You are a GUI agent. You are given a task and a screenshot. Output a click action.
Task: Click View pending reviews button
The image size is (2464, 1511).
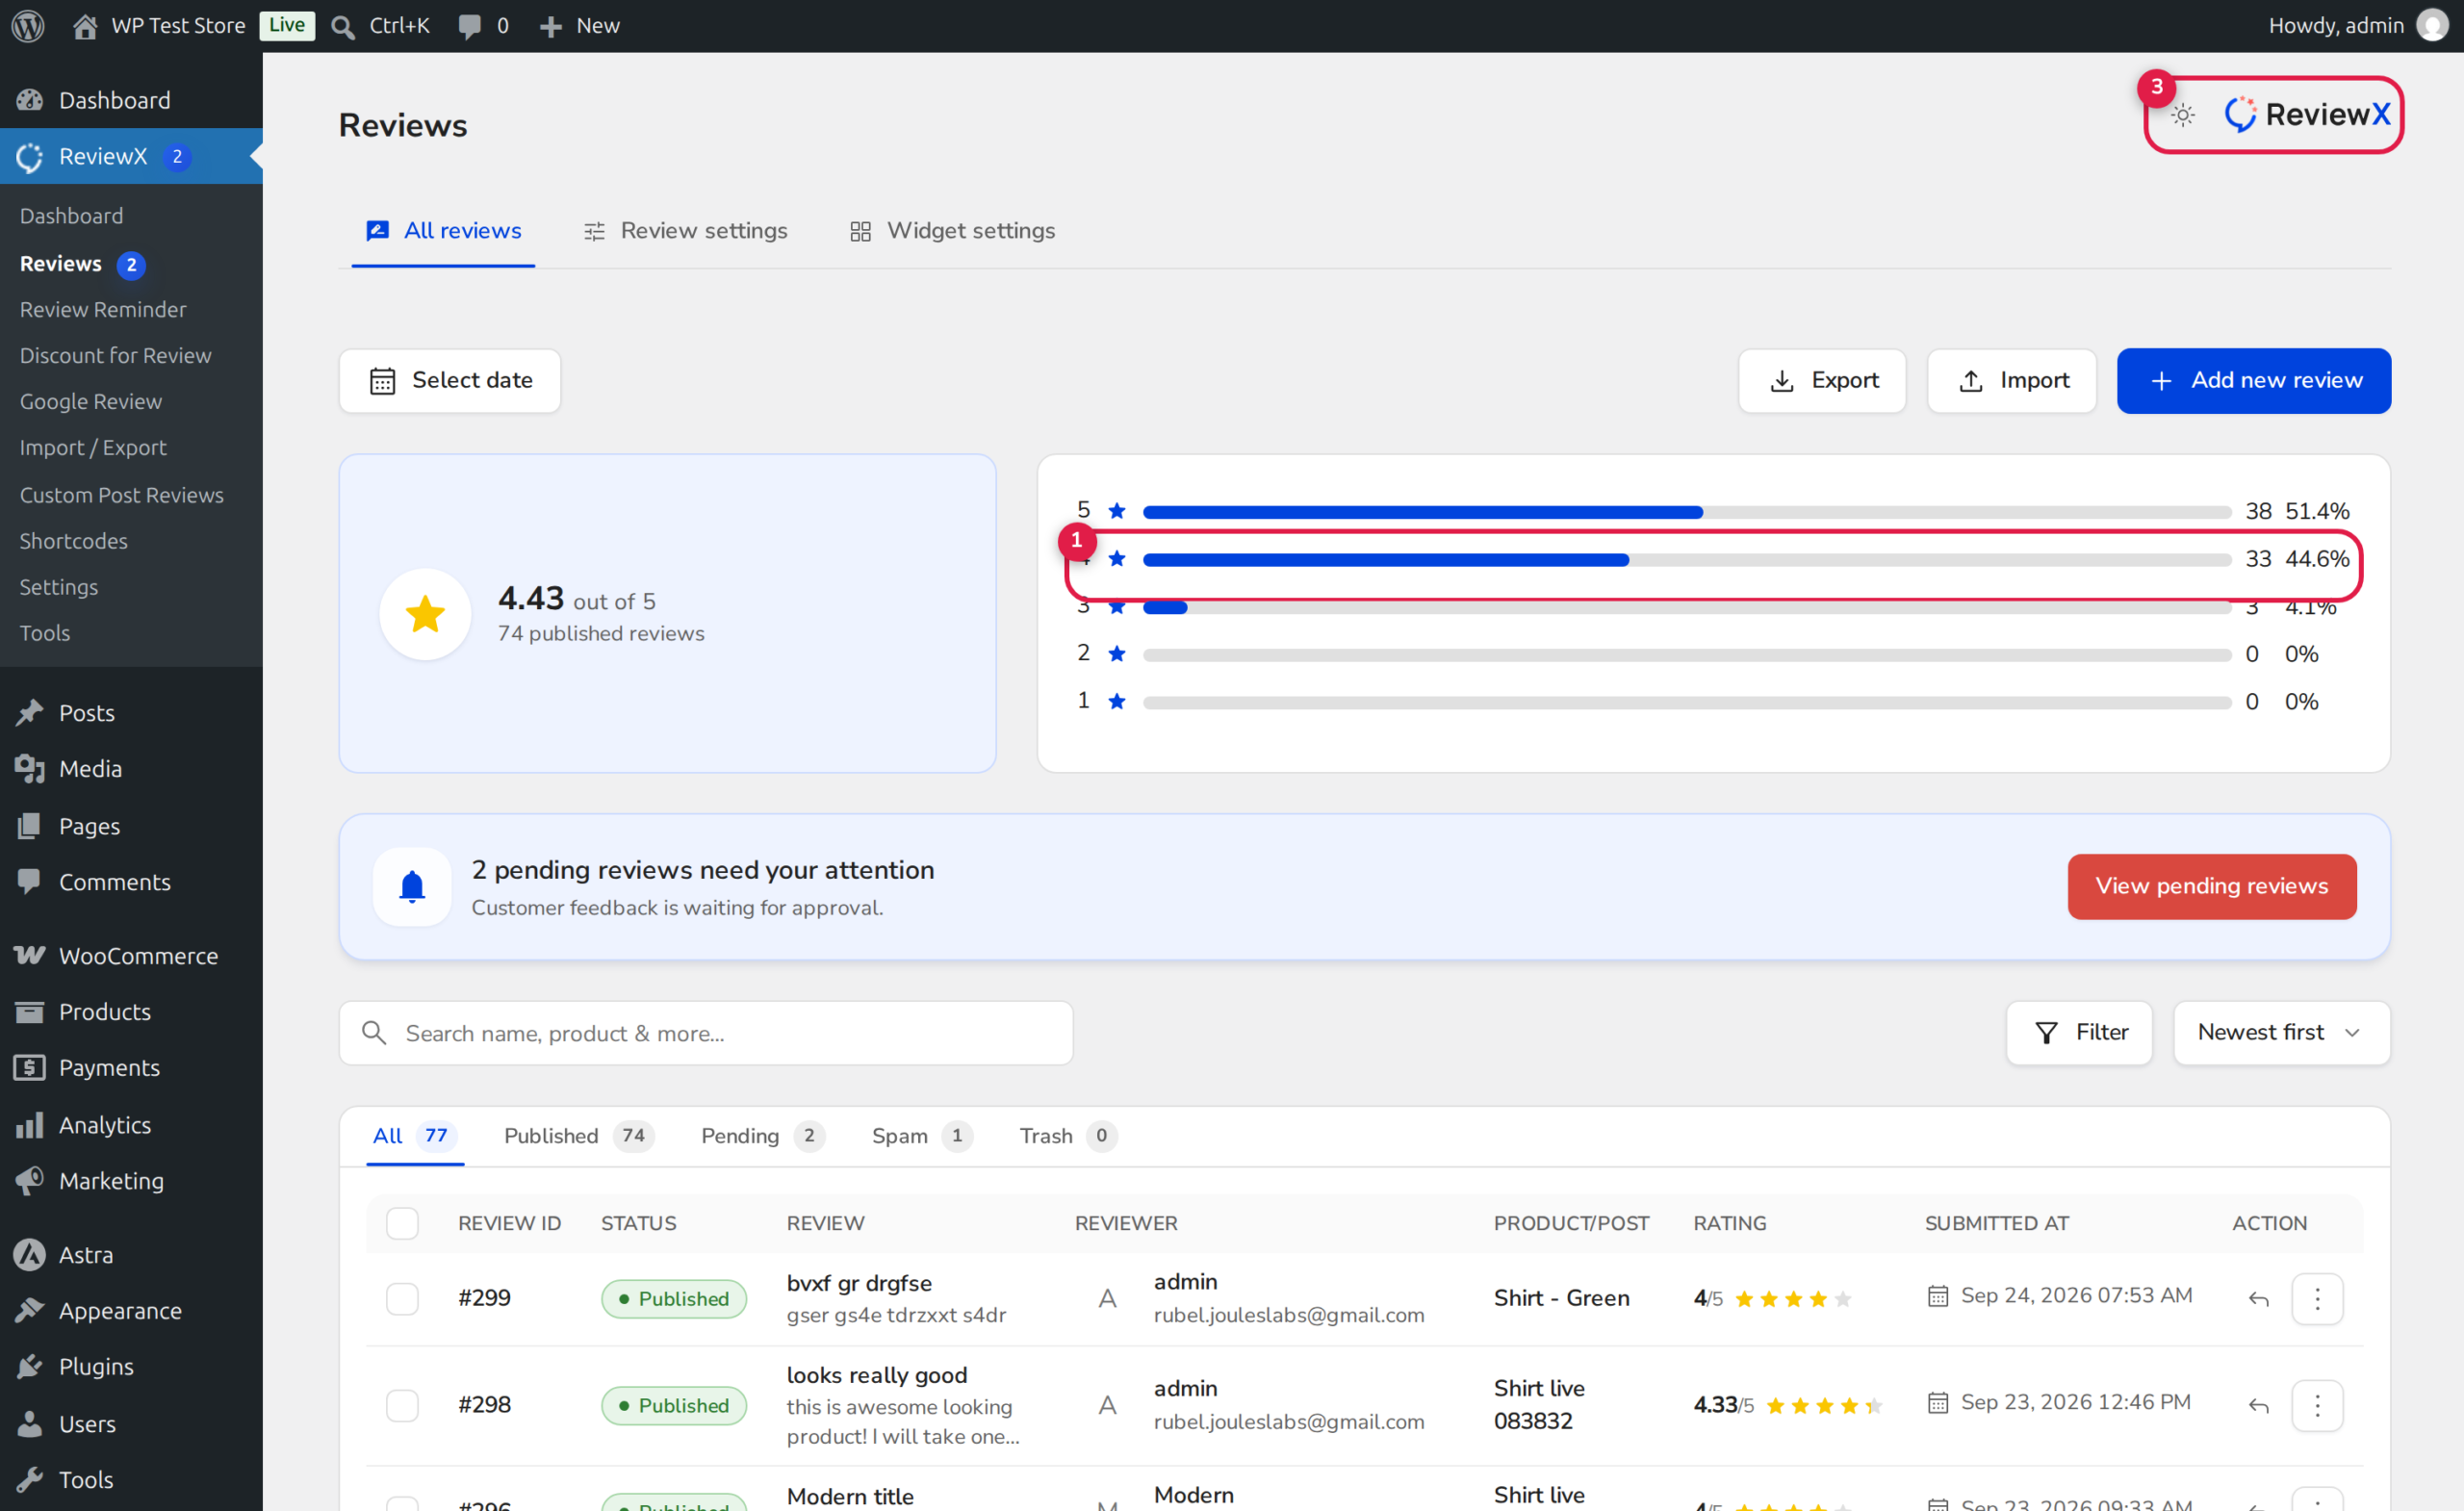[2211, 887]
